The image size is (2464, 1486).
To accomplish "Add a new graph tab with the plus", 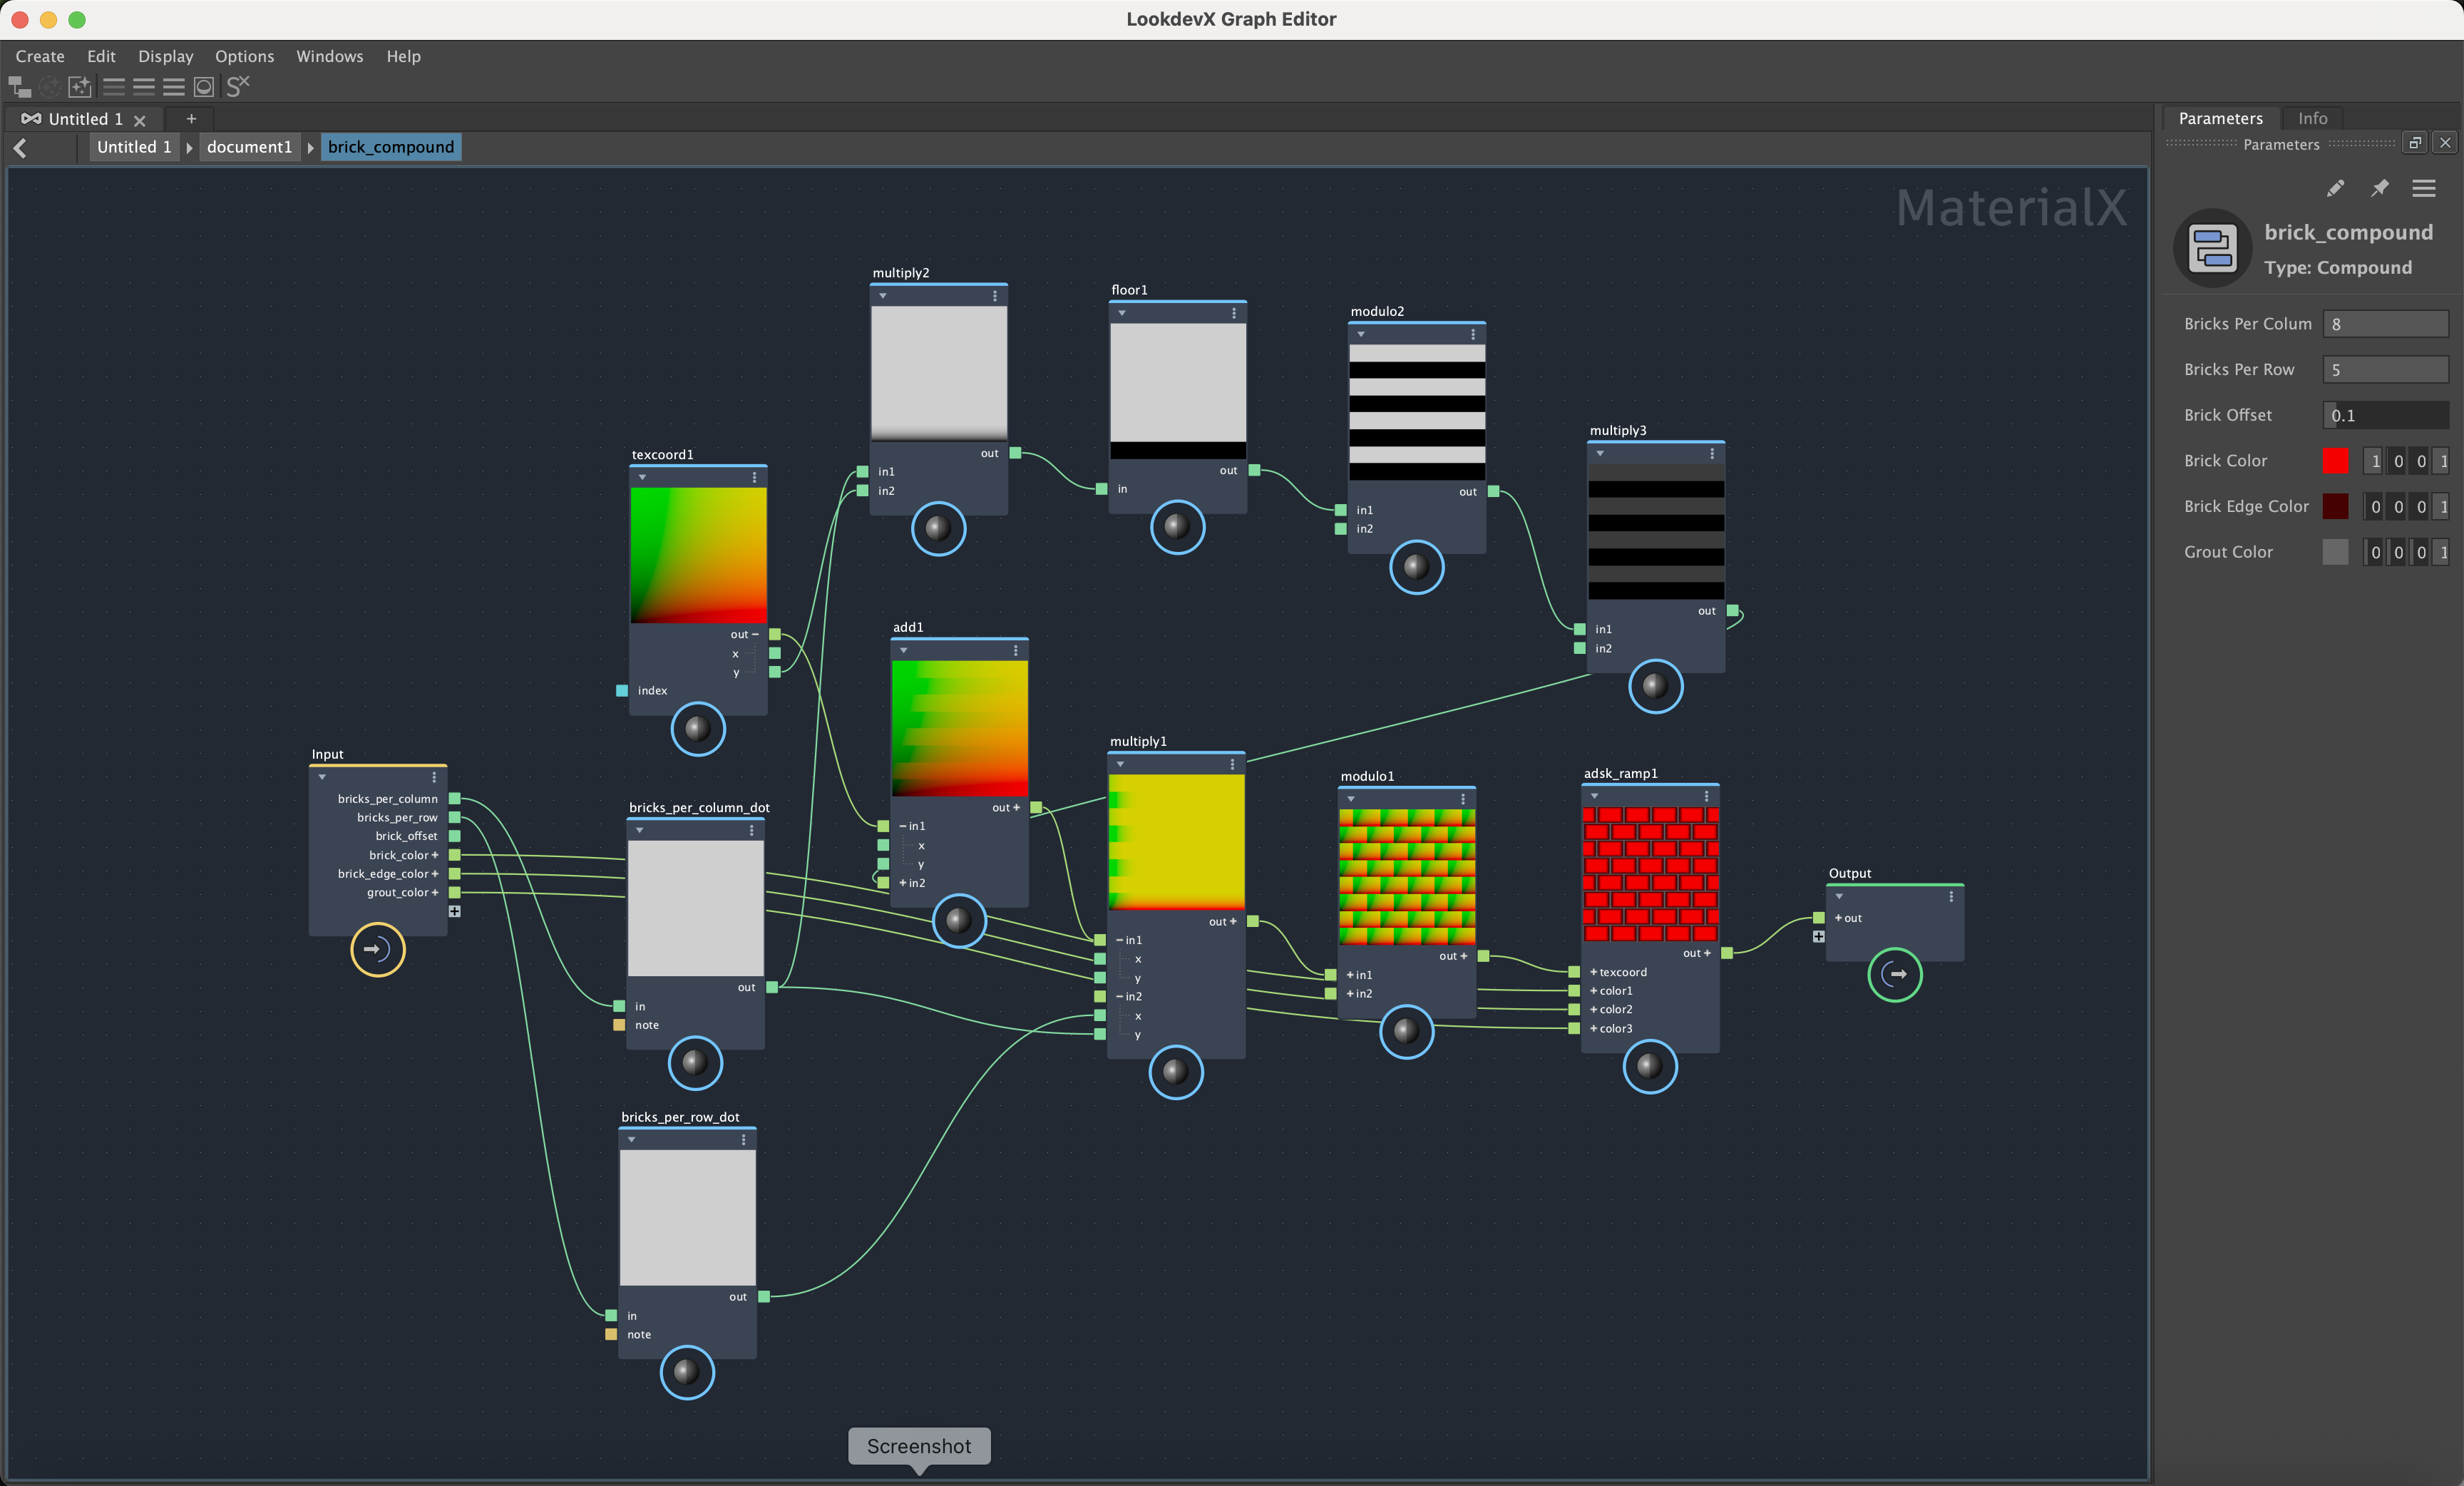I will click(191, 119).
